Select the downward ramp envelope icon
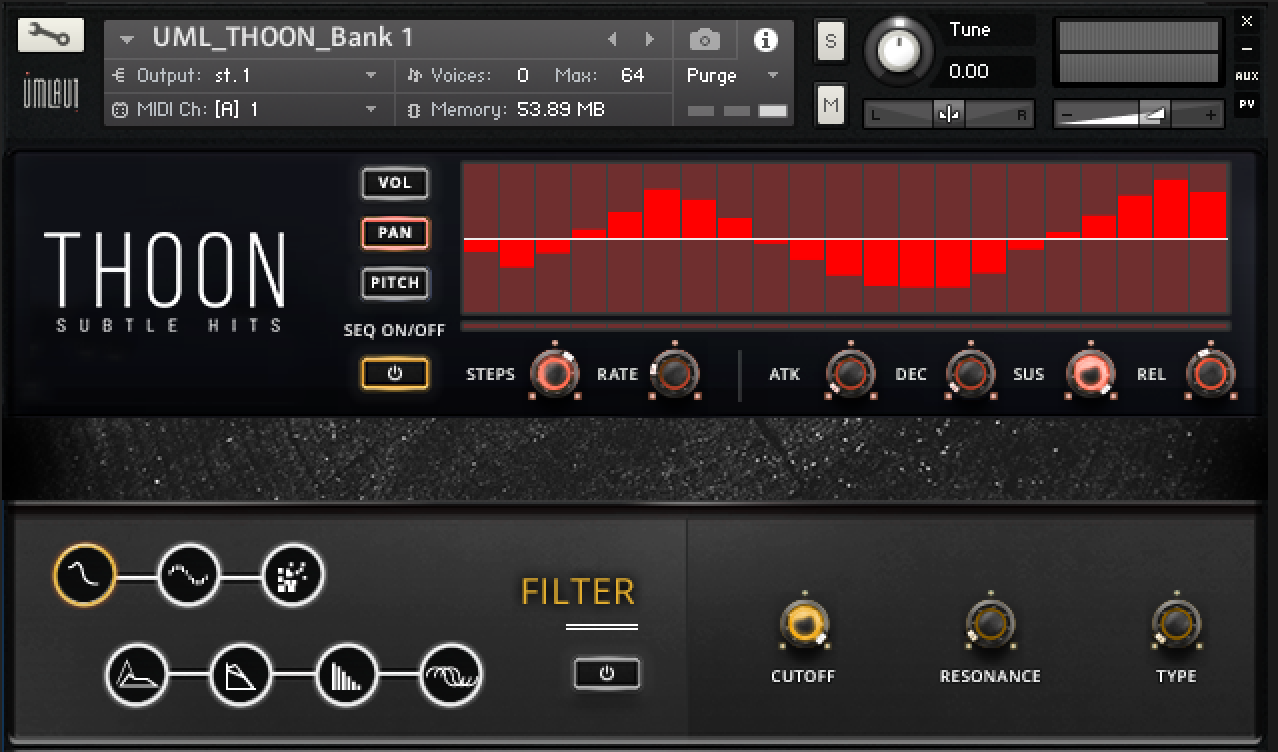Viewport: 1278px width, 752px height. 240,674
